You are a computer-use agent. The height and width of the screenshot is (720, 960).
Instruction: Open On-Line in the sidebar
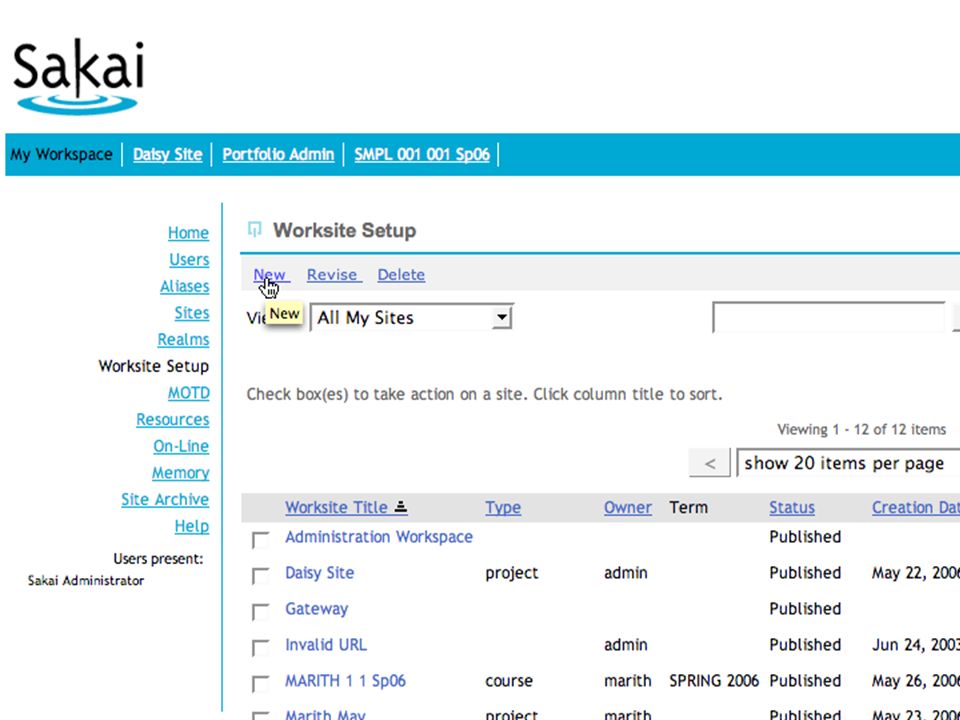point(181,446)
